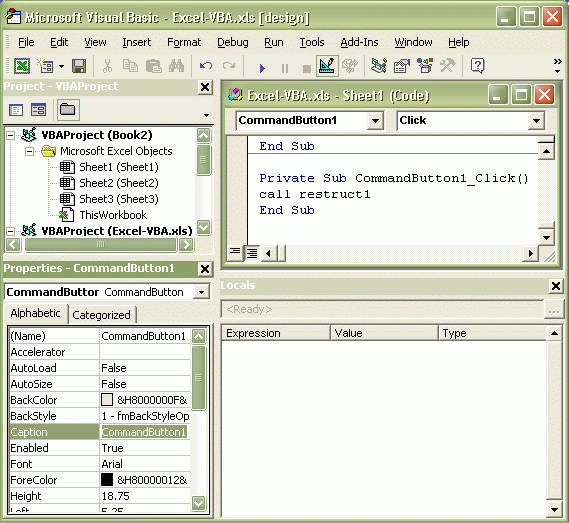This screenshot has height=523, width=569.
Task: Click the Object Browser toolbar icon
Action: point(425,66)
